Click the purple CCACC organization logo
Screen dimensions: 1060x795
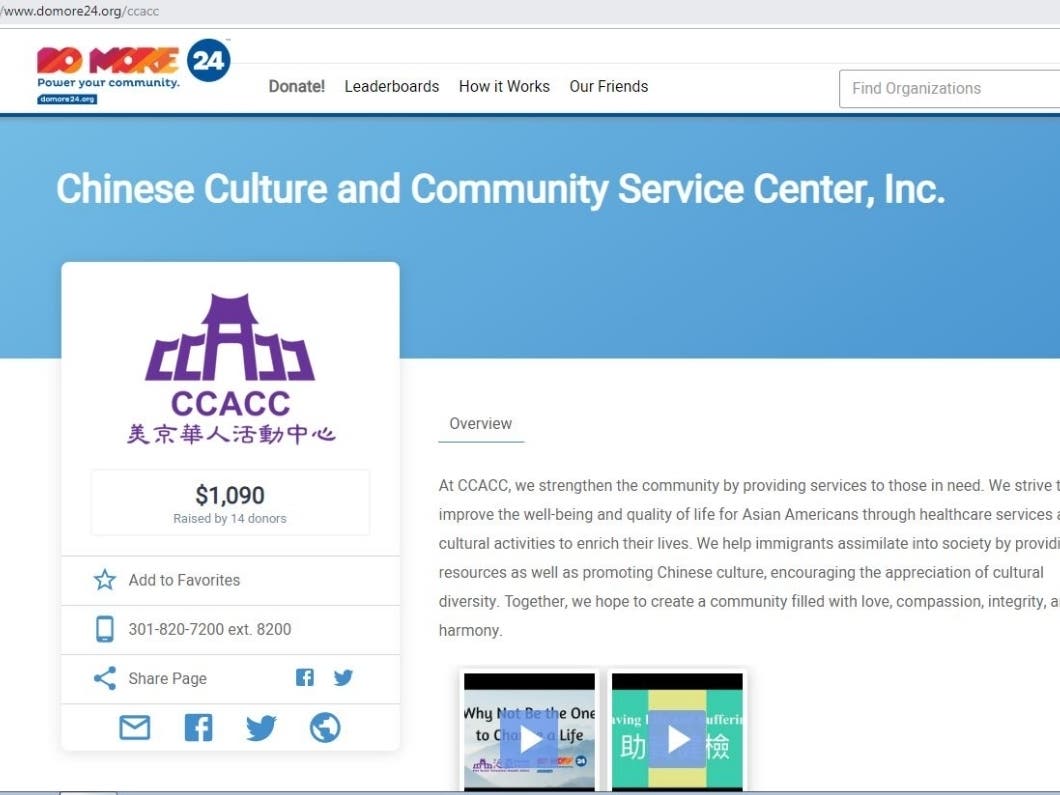(x=230, y=370)
